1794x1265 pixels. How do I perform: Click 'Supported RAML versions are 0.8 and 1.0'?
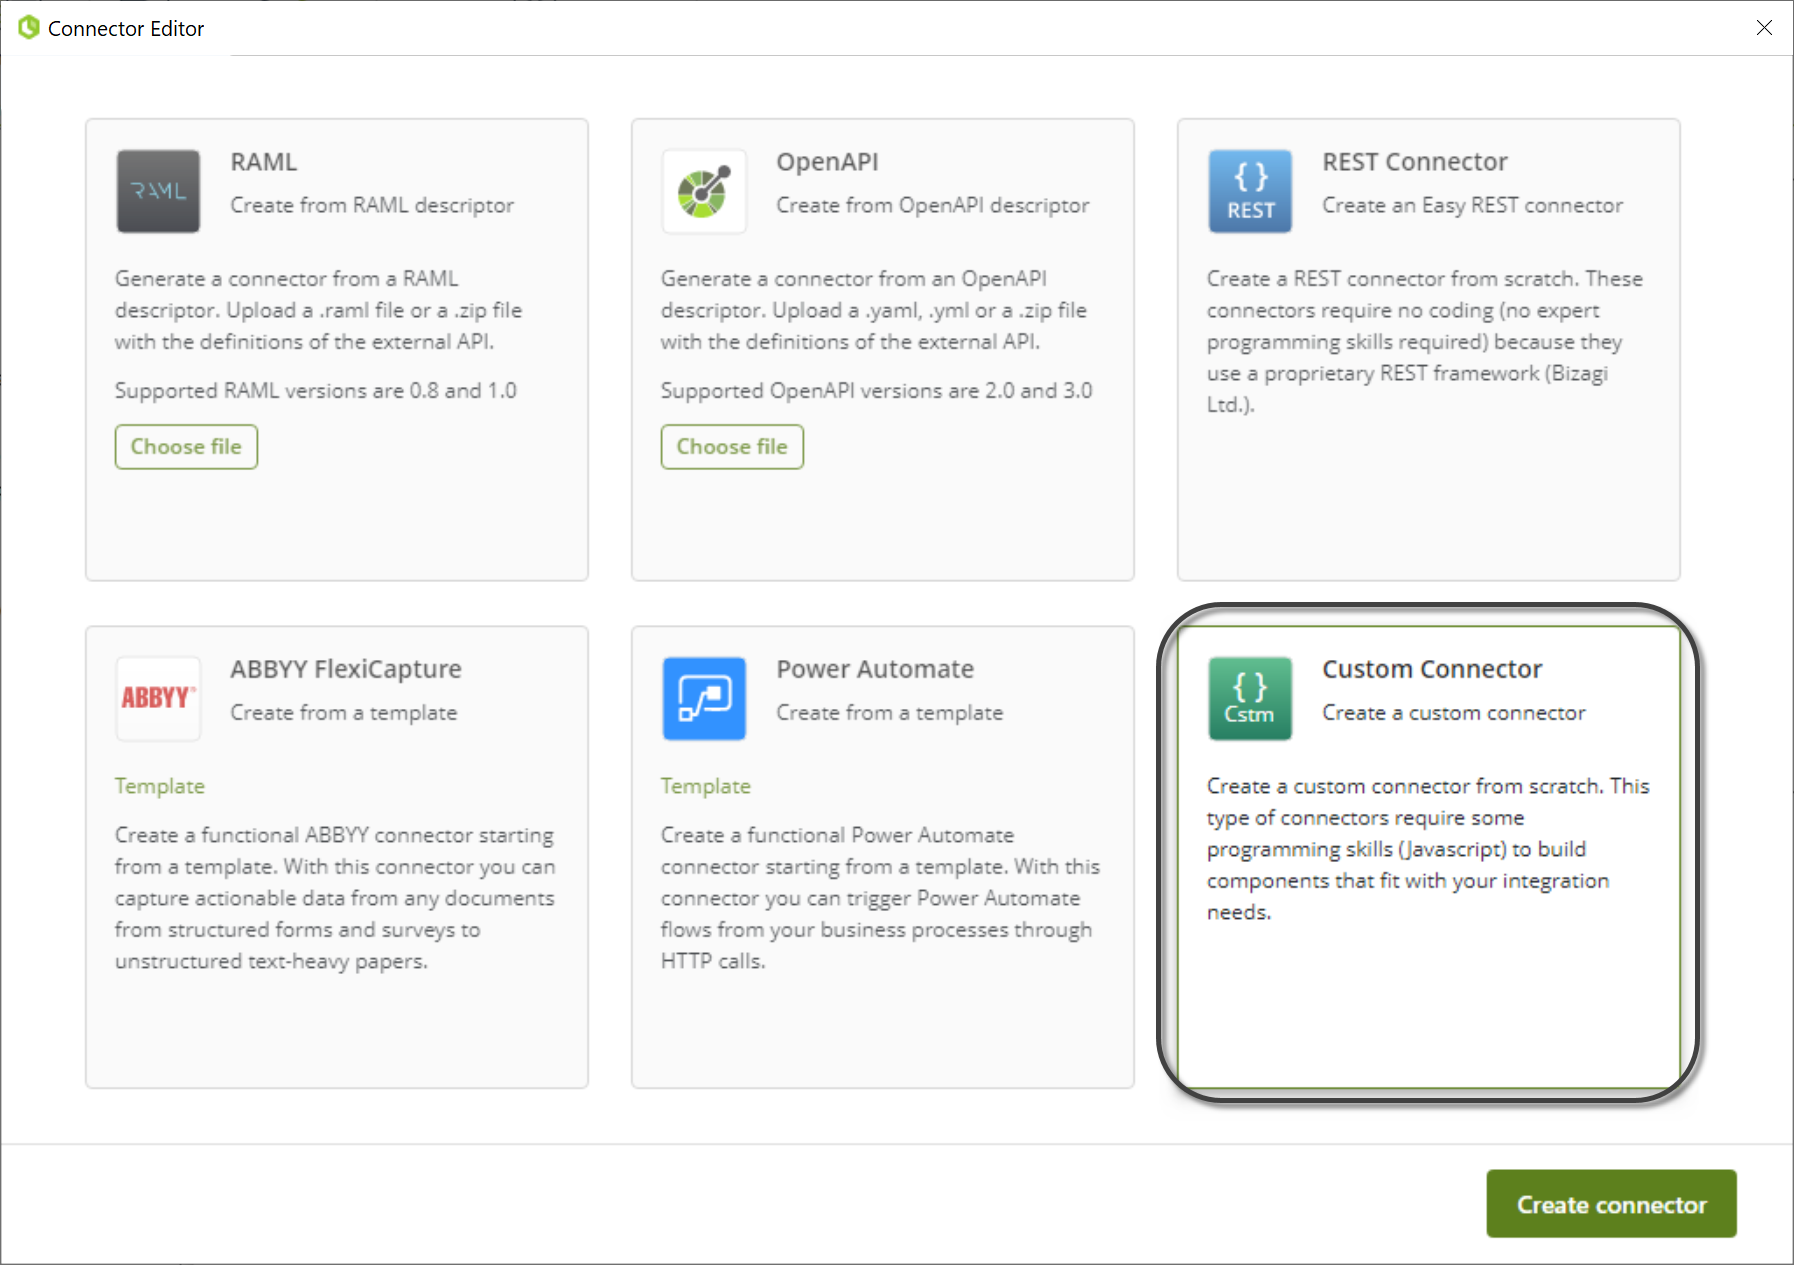tap(315, 391)
